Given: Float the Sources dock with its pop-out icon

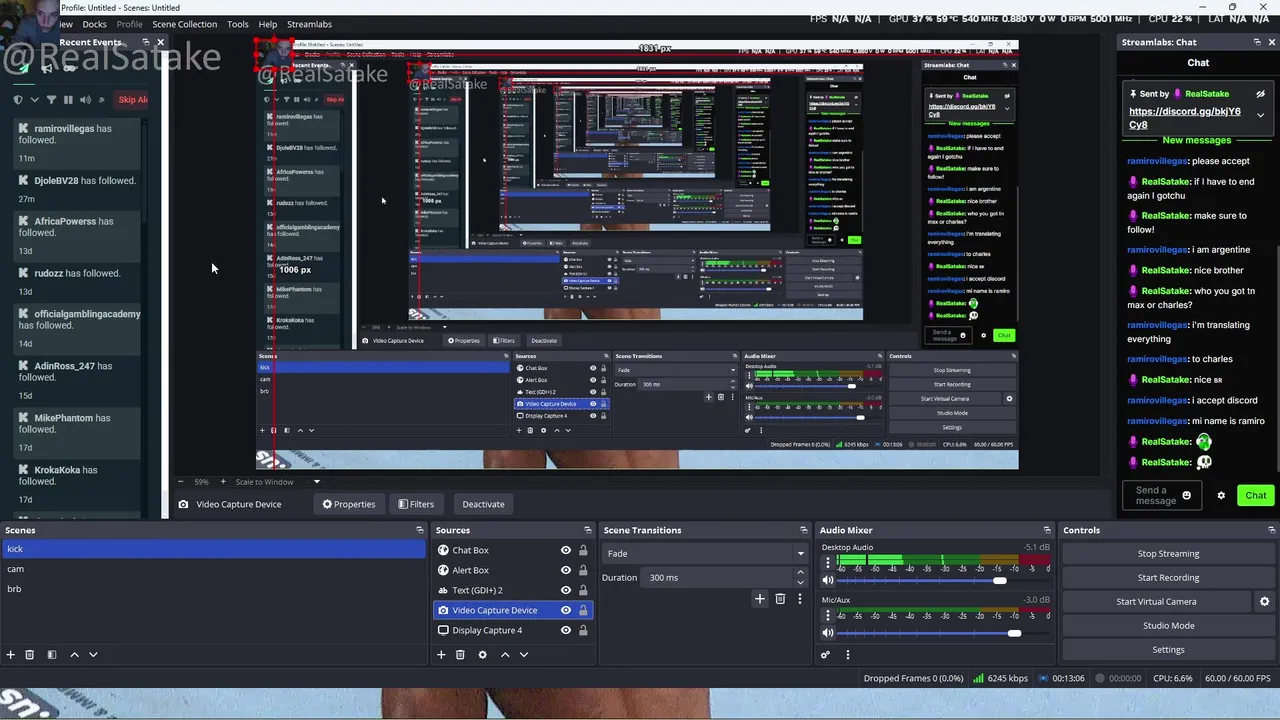Looking at the screenshot, I should click(588, 530).
